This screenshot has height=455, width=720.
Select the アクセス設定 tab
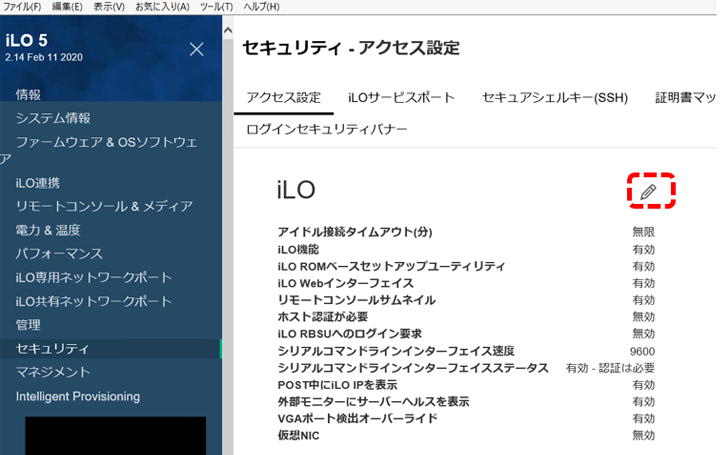point(284,98)
